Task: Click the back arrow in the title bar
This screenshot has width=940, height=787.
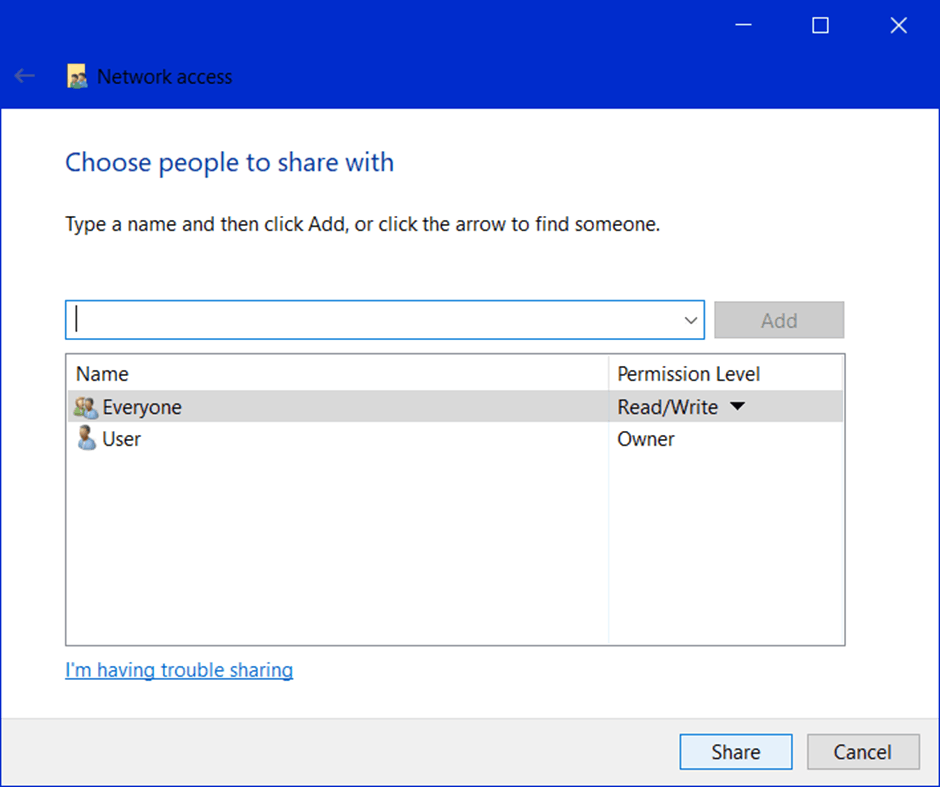Action: (x=25, y=76)
